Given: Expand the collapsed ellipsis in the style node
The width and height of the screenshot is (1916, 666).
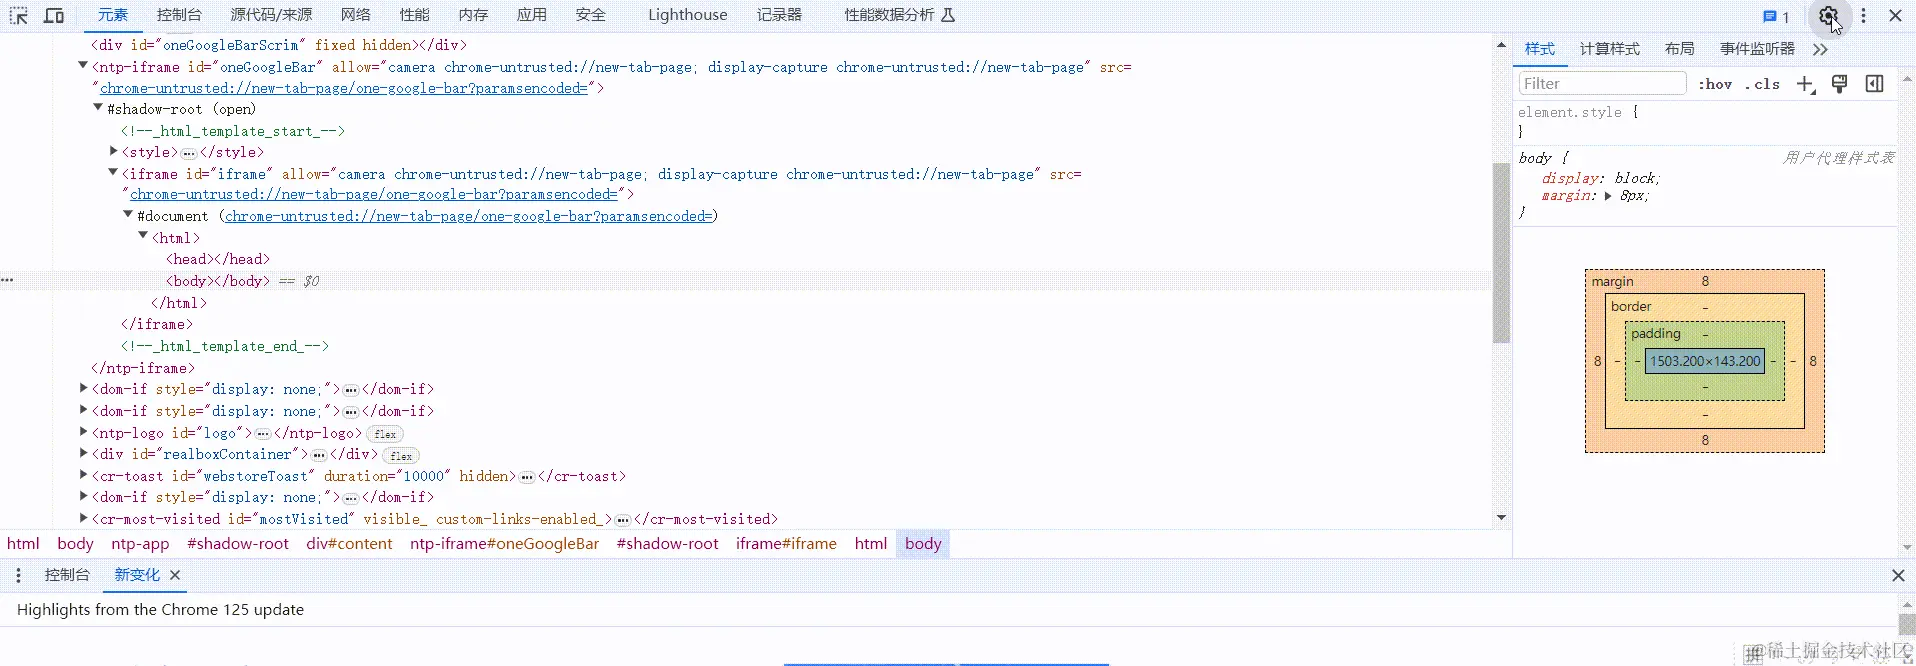Looking at the screenshot, I should coord(189,153).
